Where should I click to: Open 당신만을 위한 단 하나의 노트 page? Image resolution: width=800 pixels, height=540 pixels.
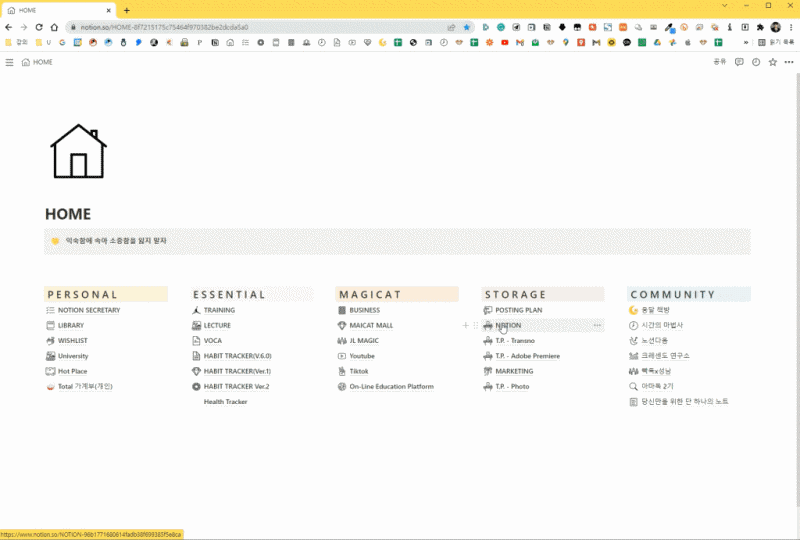685,402
